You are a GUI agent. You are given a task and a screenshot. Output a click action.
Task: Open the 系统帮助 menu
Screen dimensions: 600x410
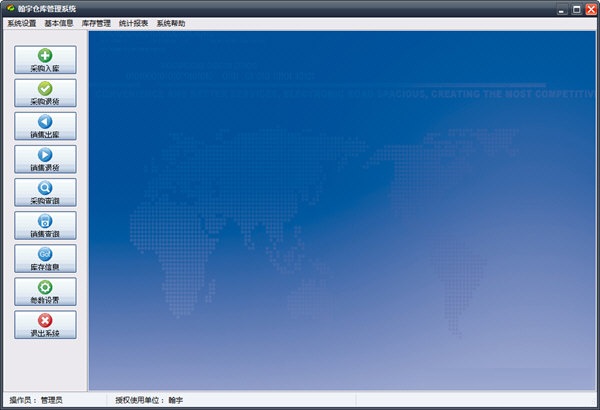pos(171,23)
